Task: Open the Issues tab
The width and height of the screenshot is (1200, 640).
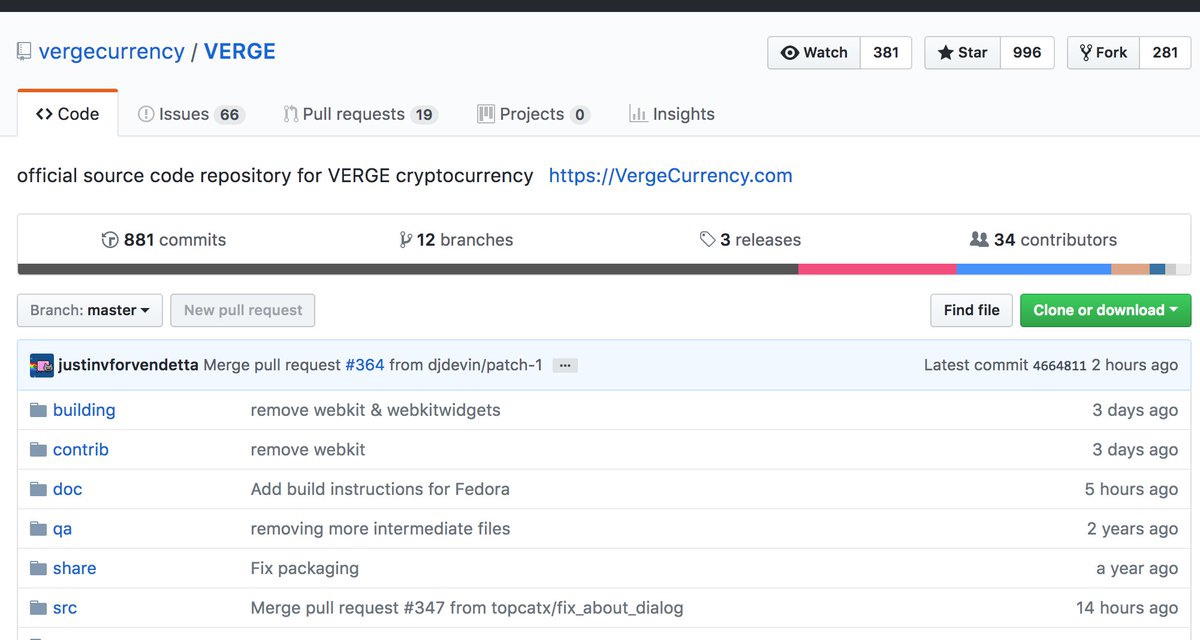Action: [191, 114]
